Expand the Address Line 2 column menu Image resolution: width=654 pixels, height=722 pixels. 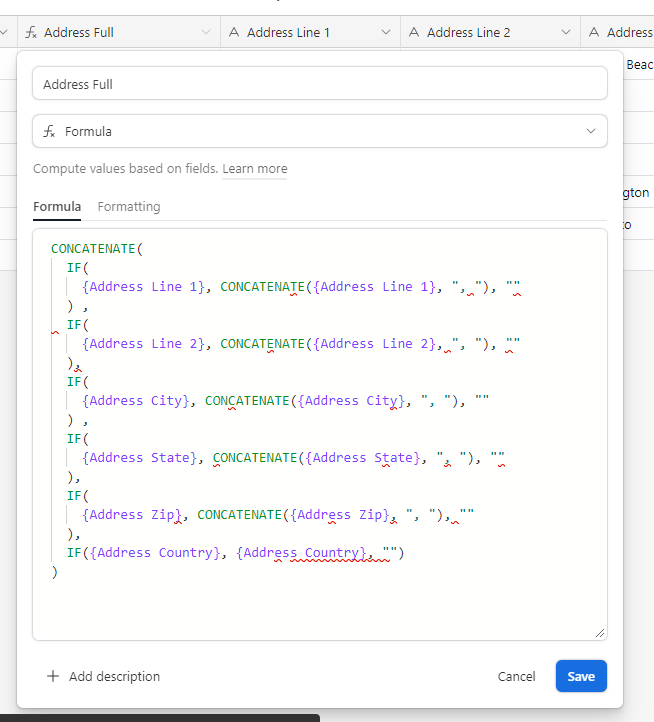point(566,32)
